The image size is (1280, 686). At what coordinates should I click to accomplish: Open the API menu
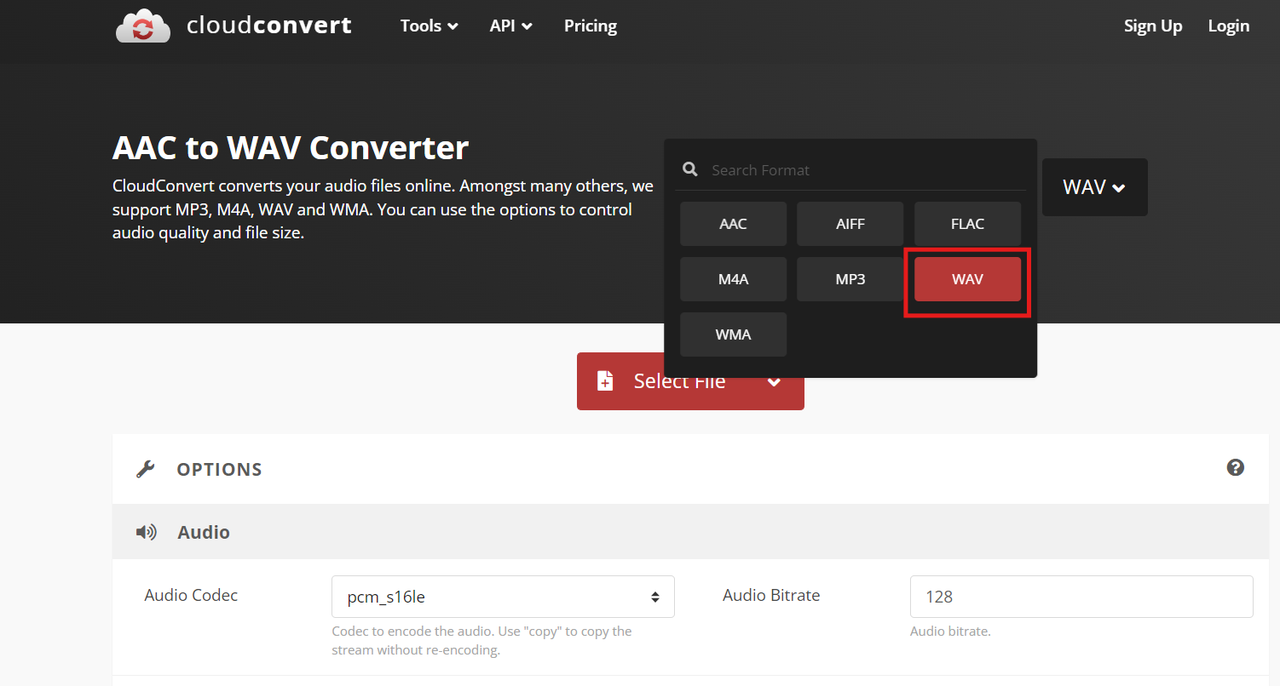(x=511, y=26)
